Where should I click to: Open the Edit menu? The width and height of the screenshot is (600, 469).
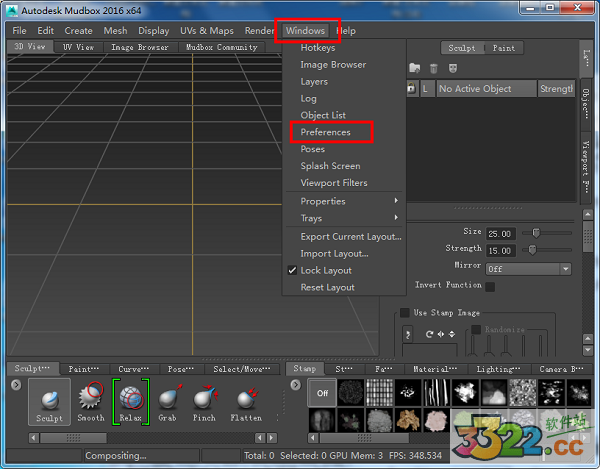pos(46,31)
